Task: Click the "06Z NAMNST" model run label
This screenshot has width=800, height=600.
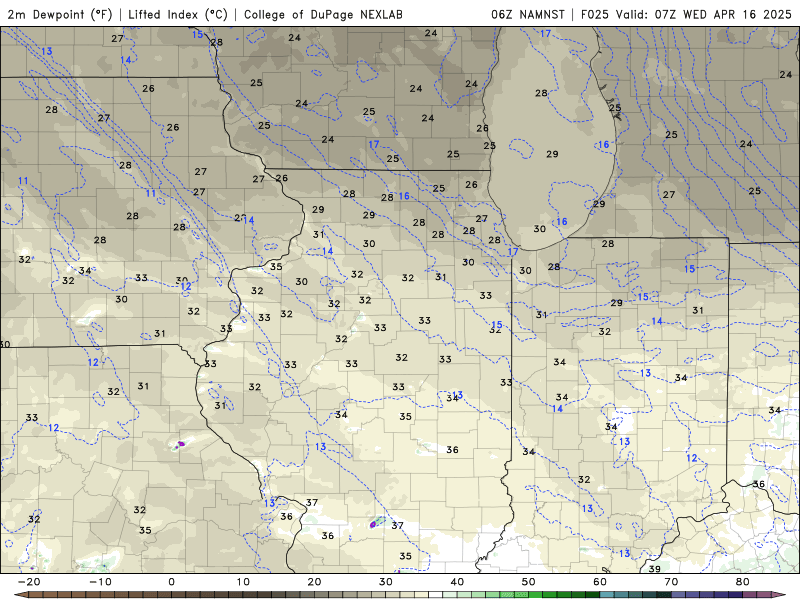Action: point(528,14)
